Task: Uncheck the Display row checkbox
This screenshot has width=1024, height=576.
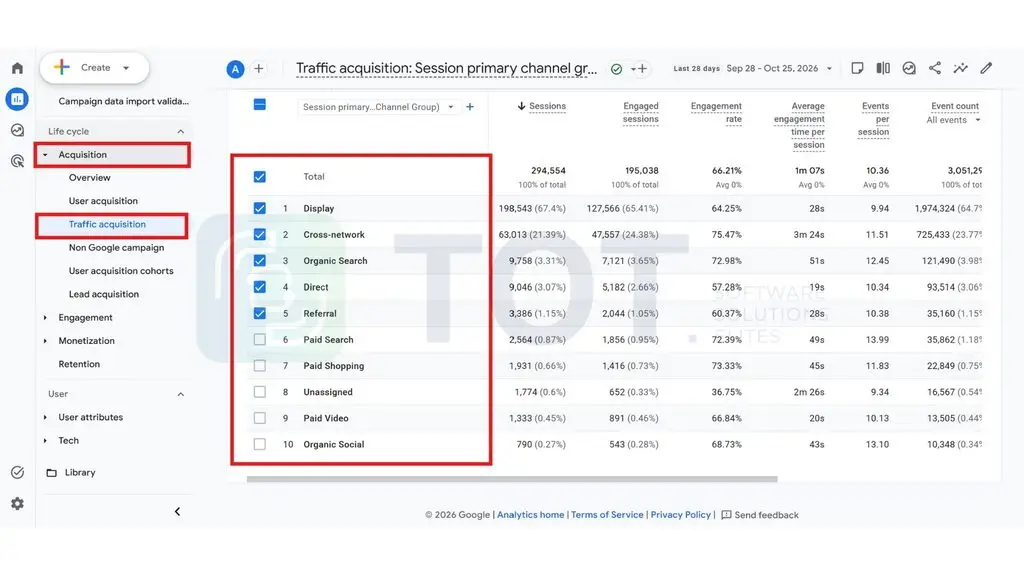Action: tap(259, 208)
